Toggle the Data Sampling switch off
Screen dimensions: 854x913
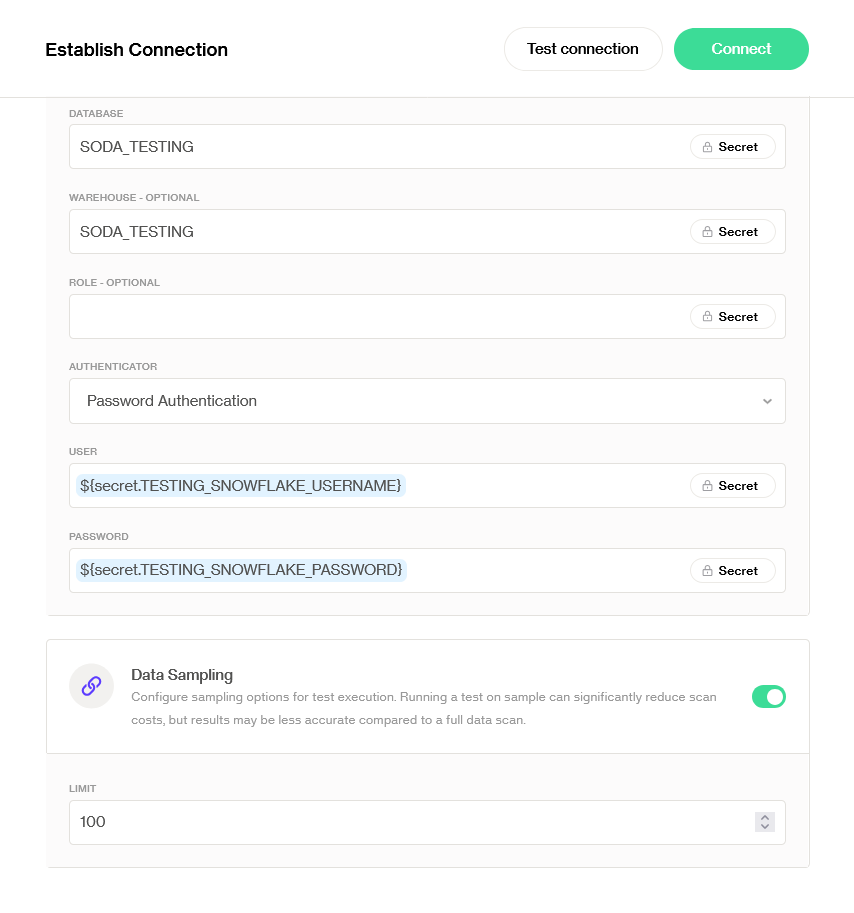coord(768,696)
